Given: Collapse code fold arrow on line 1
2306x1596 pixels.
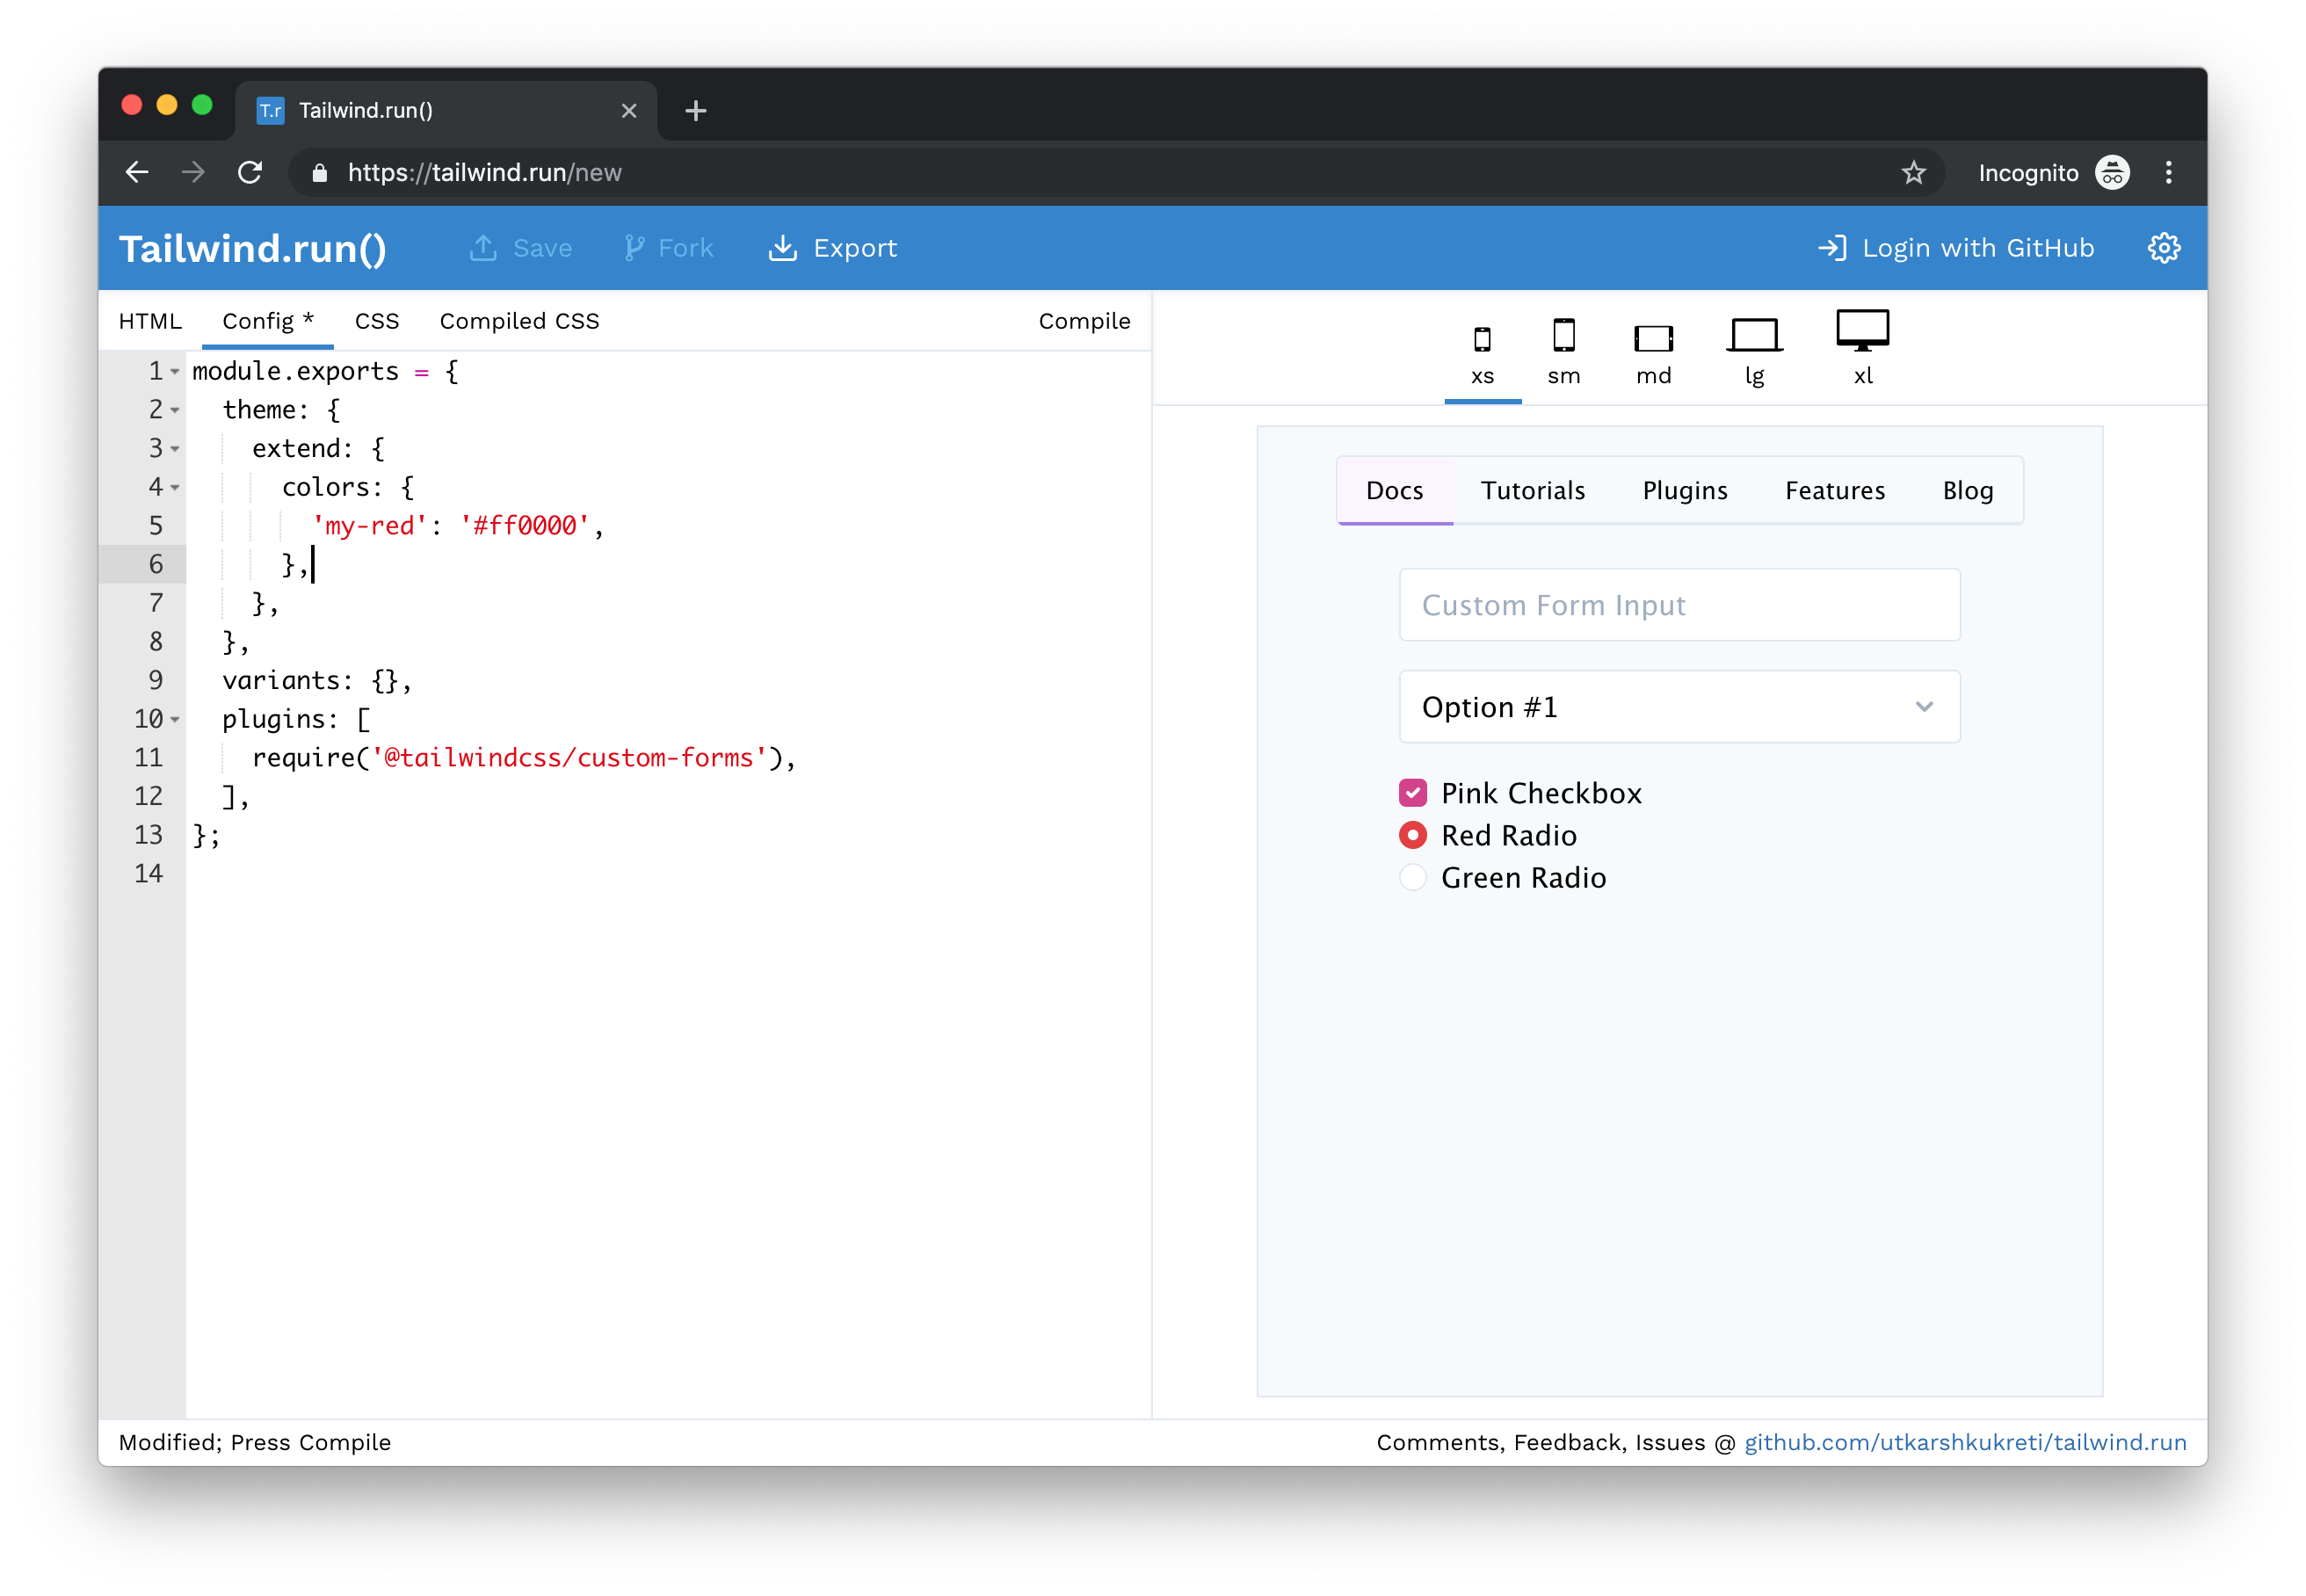Looking at the screenshot, I should click(175, 372).
